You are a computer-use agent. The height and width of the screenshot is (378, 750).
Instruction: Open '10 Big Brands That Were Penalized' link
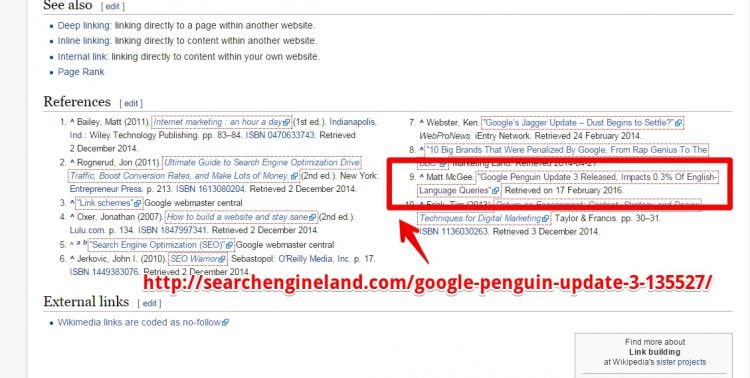point(566,150)
